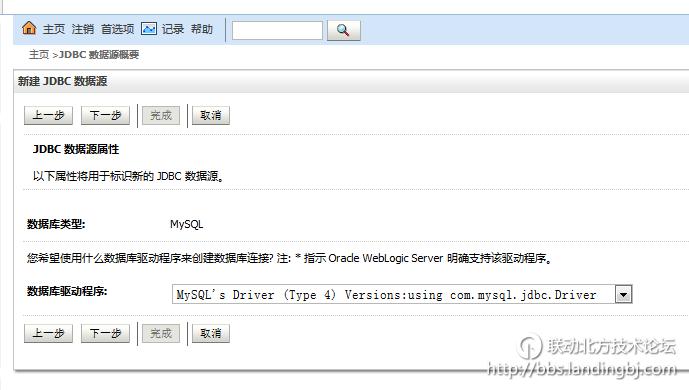Click the bottom 完成 button
689x390 pixels.
(x=161, y=333)
